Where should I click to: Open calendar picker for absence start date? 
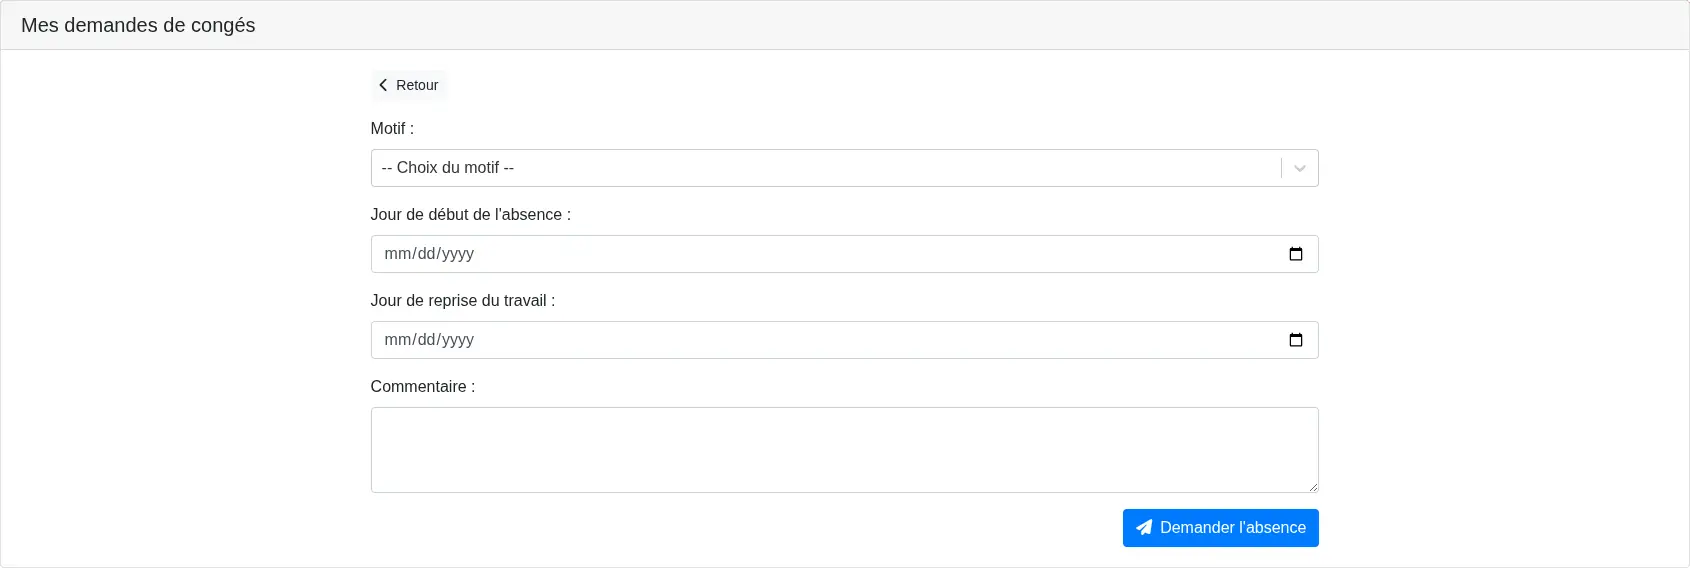pyautogui.click(x=1295, y=254)
